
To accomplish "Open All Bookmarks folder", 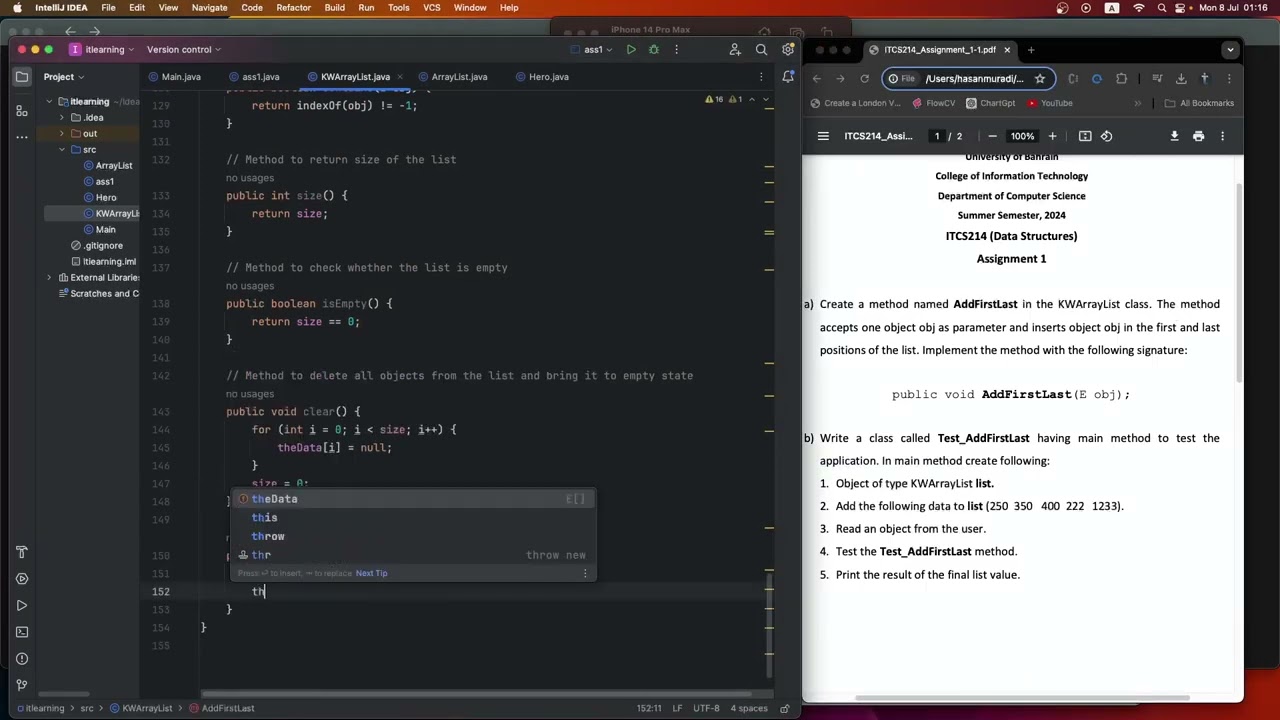I will [x=1199, y=103].
